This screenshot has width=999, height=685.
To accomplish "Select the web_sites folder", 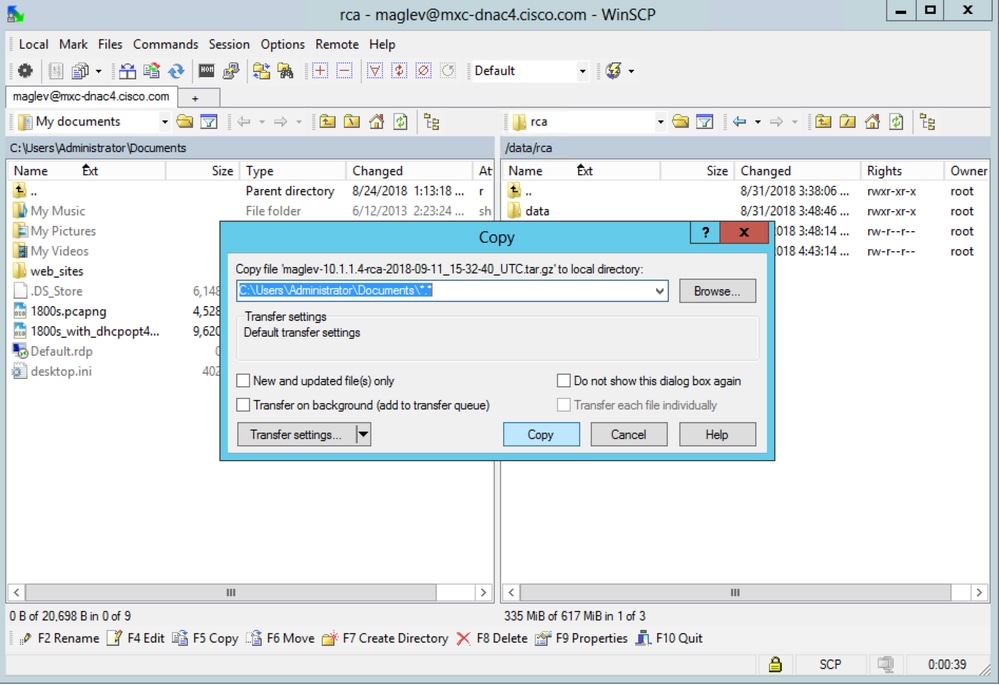I will coord(57,271).
